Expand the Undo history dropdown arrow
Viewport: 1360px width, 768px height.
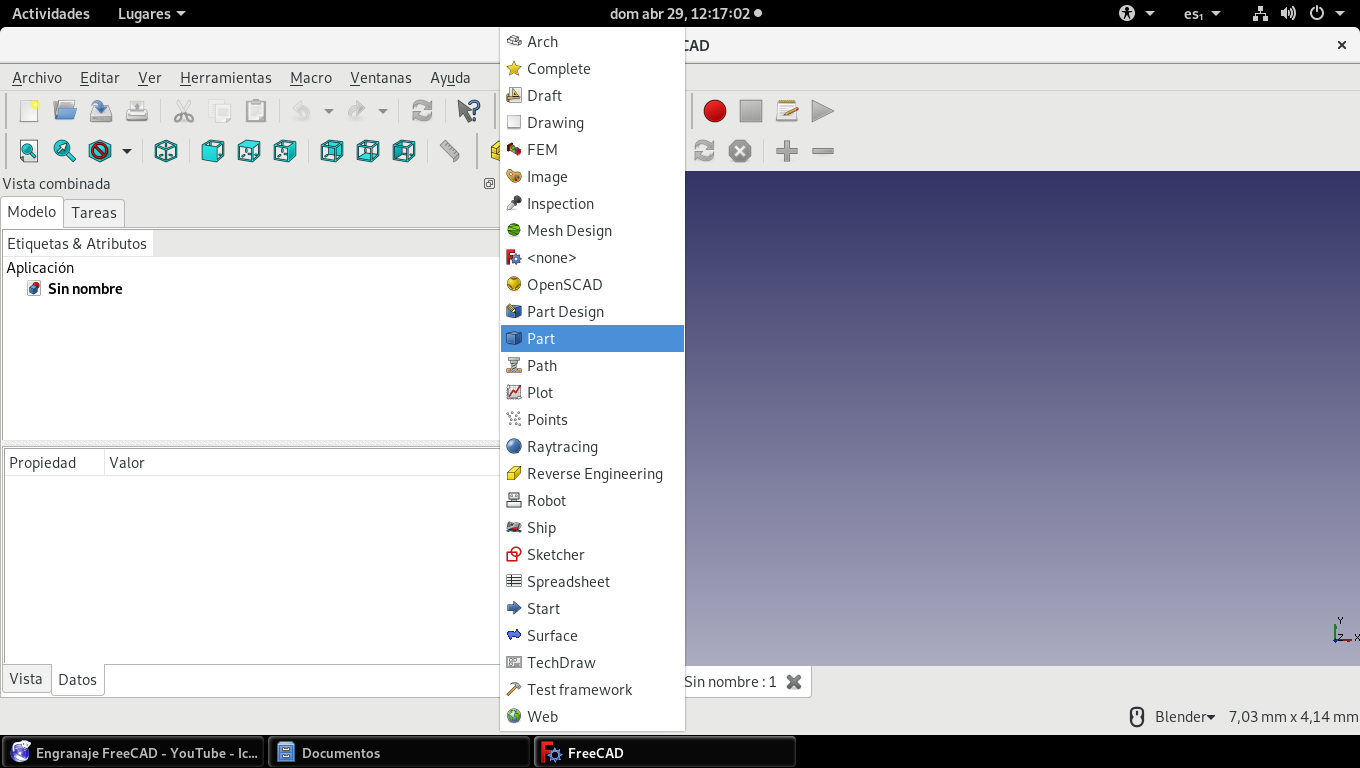(x=328, y=111)
